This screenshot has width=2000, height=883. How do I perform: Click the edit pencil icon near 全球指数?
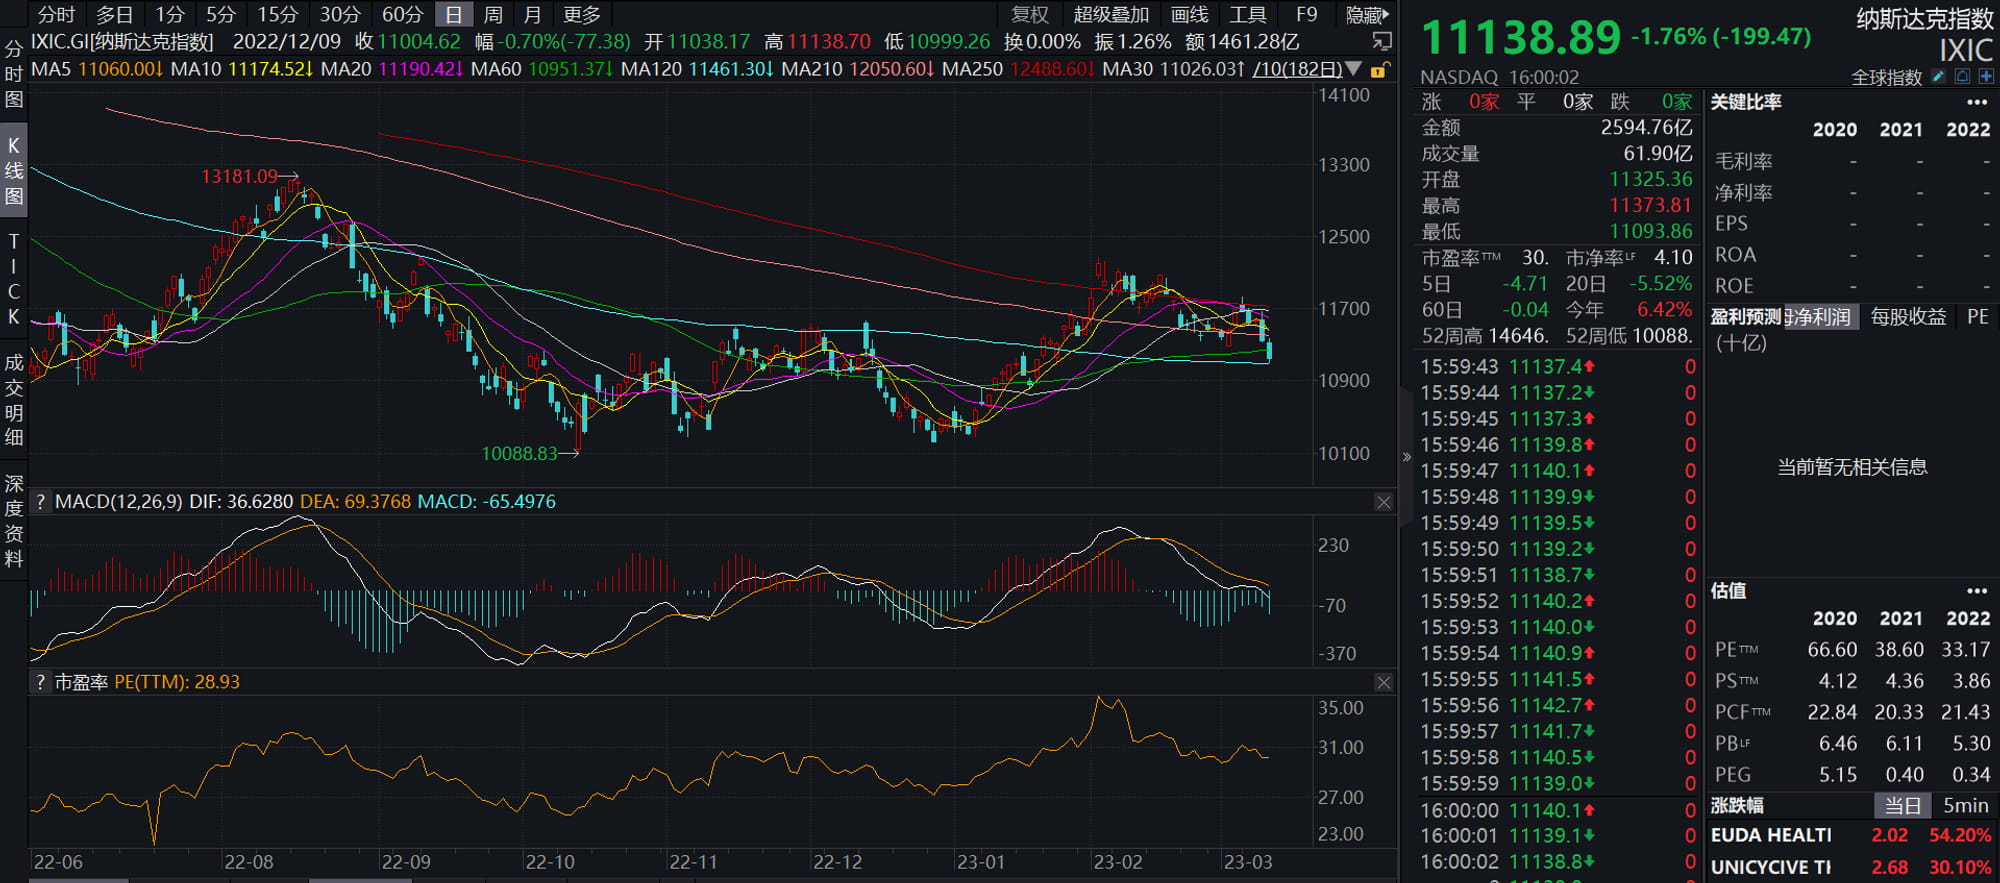[x=1938, y=77]
